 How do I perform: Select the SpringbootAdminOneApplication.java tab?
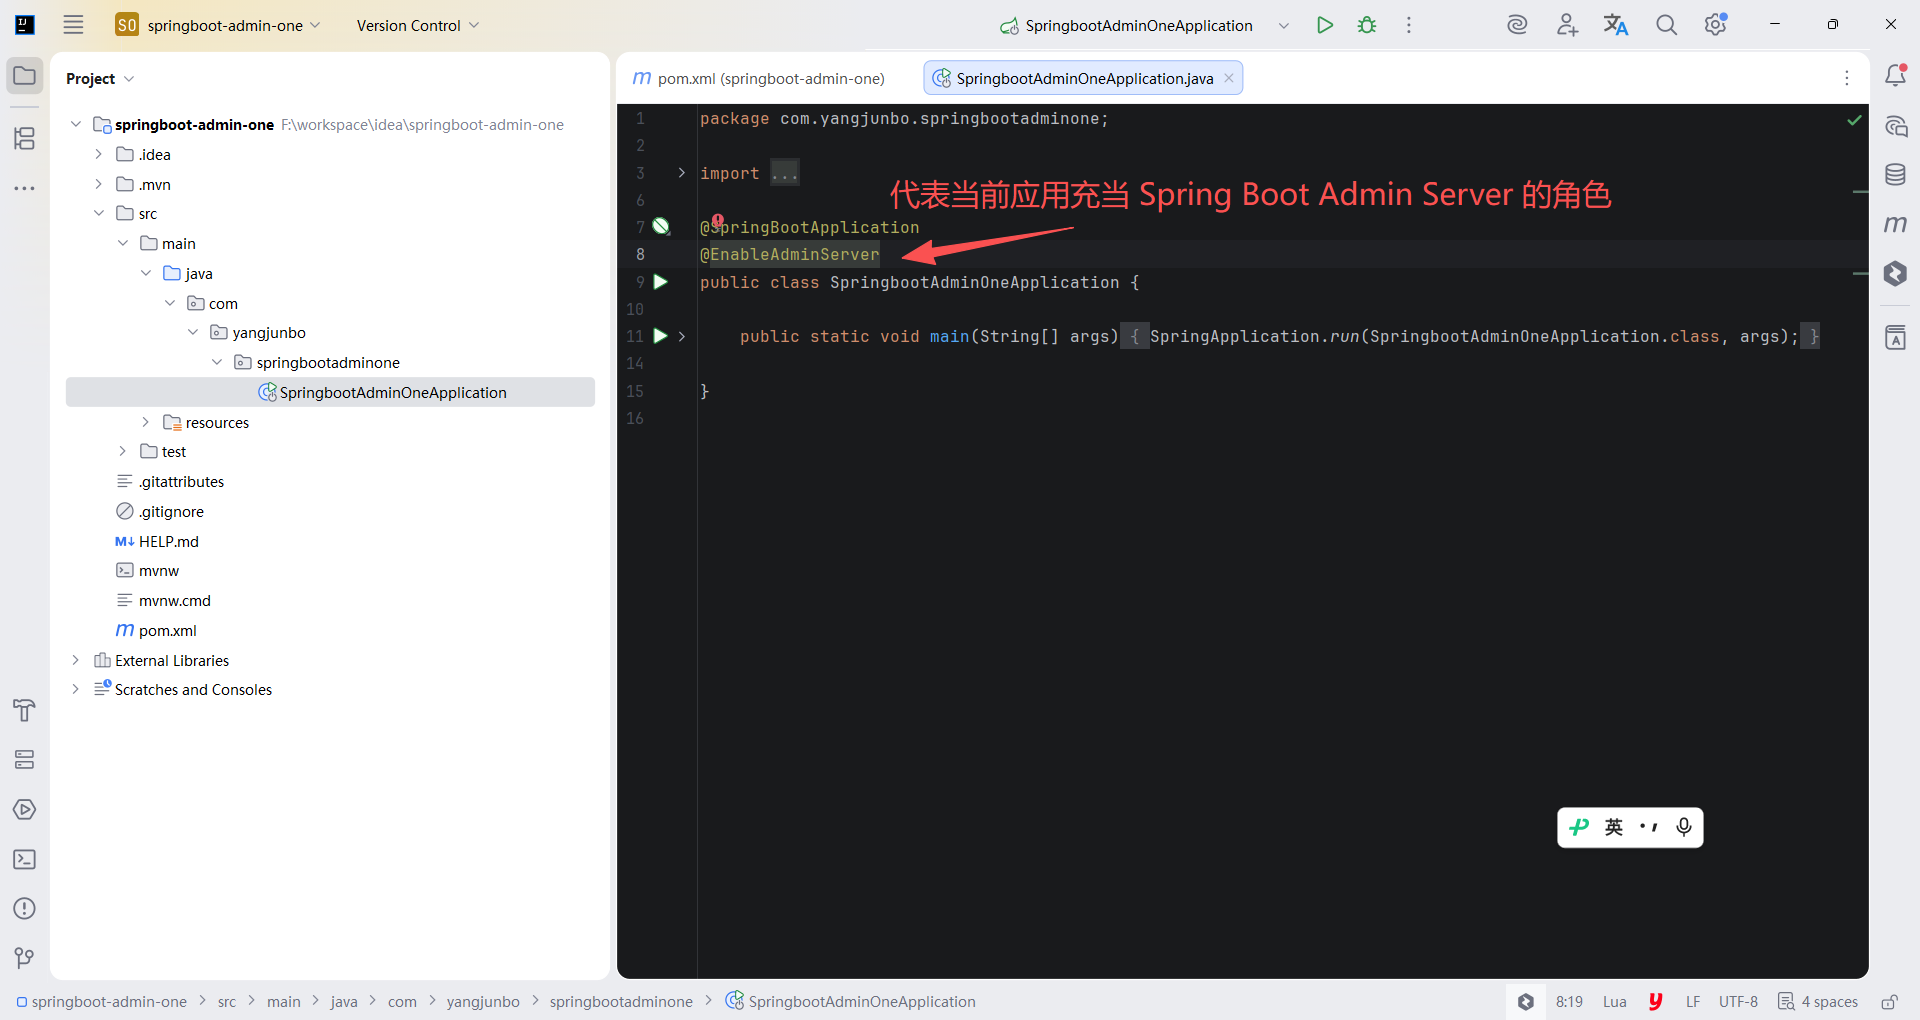pyautogui.click(x=1084, y=78)
